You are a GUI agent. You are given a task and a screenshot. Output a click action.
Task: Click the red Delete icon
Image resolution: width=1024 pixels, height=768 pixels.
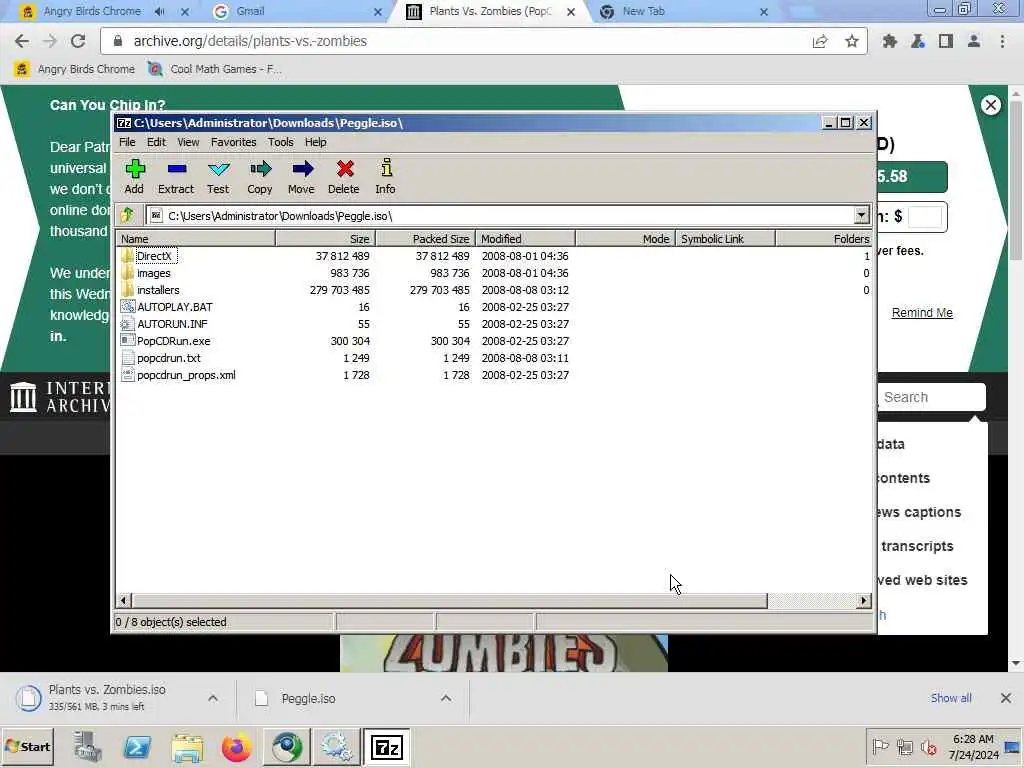point(344,176)
